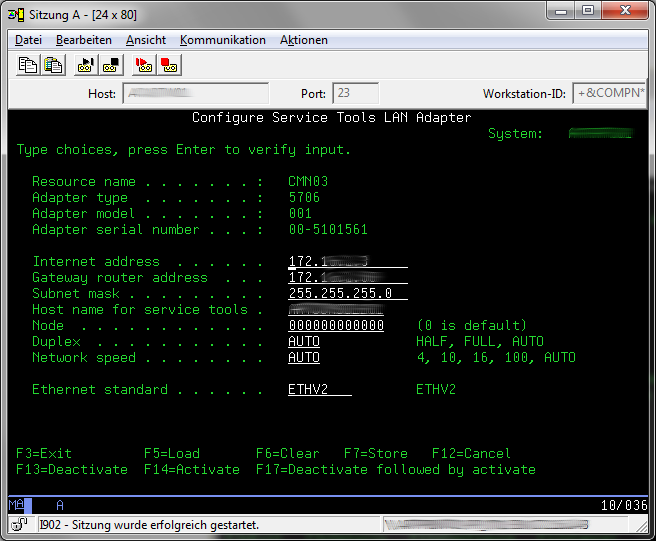
Task: Click the connection status icon in status bar
Action: 19,524
